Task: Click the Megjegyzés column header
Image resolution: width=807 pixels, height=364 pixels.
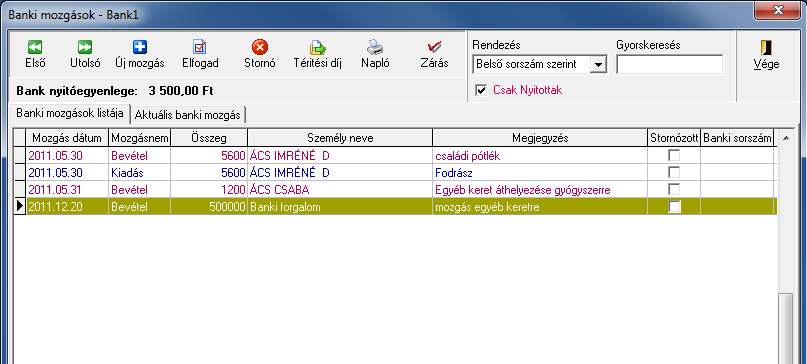Action: [x=540, y=137]
